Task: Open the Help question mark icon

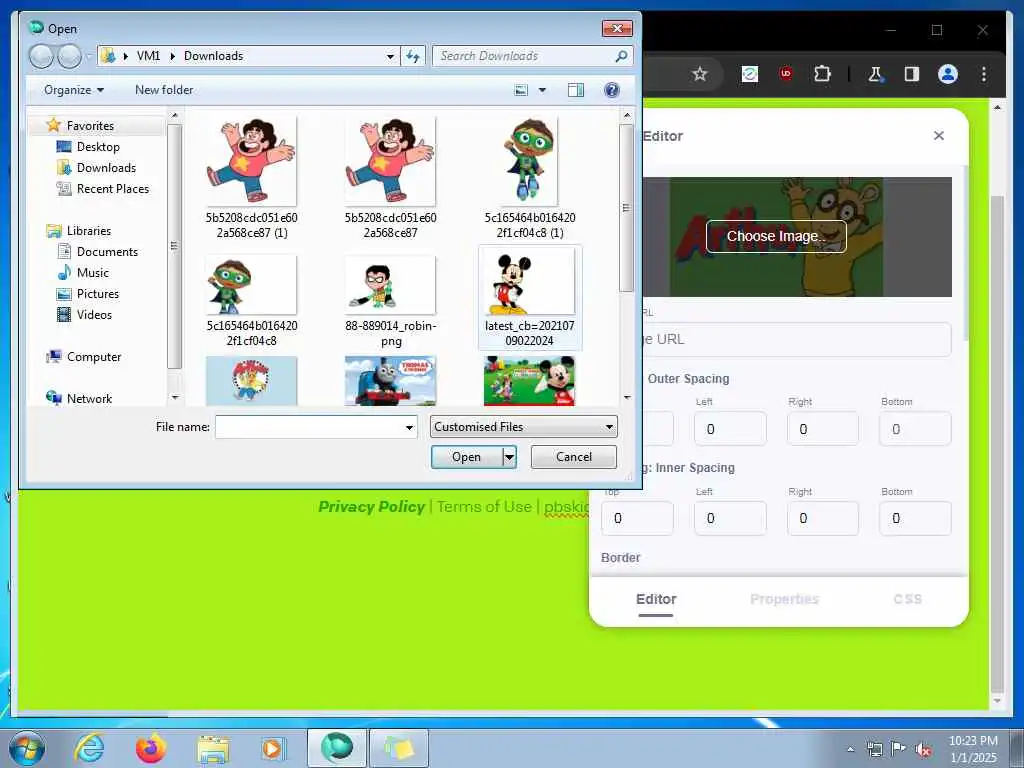Action: 612,90
